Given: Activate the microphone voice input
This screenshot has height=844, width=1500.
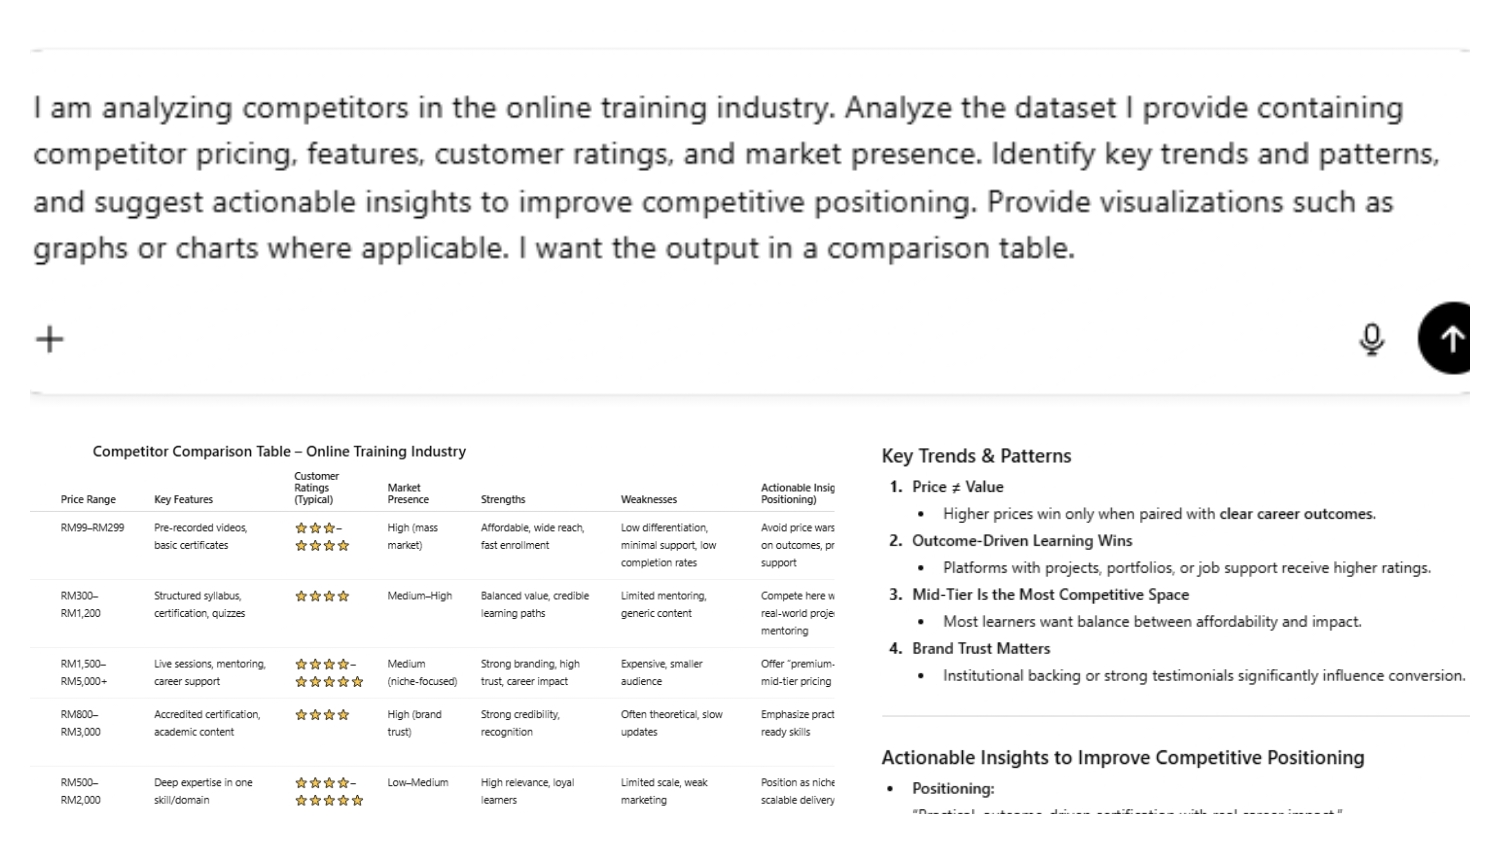Looking at the screenshot, I should (1372, 339).
